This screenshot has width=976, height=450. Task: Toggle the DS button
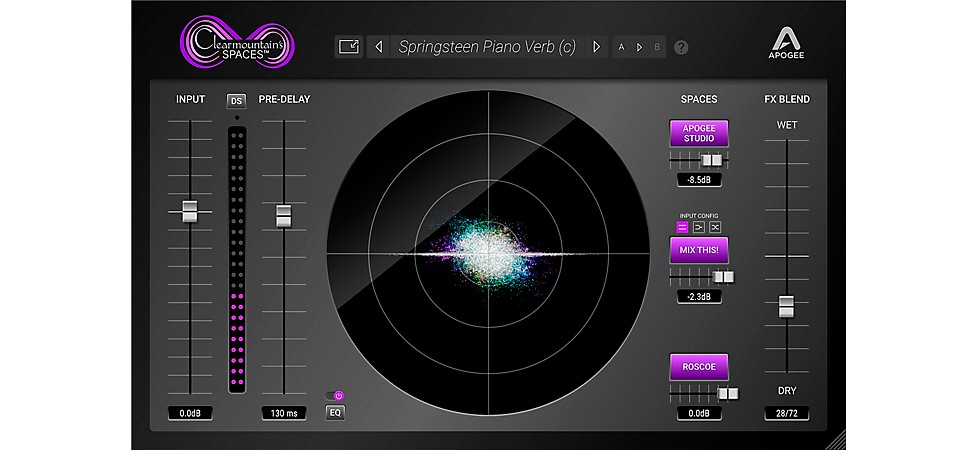pos(236,101)
